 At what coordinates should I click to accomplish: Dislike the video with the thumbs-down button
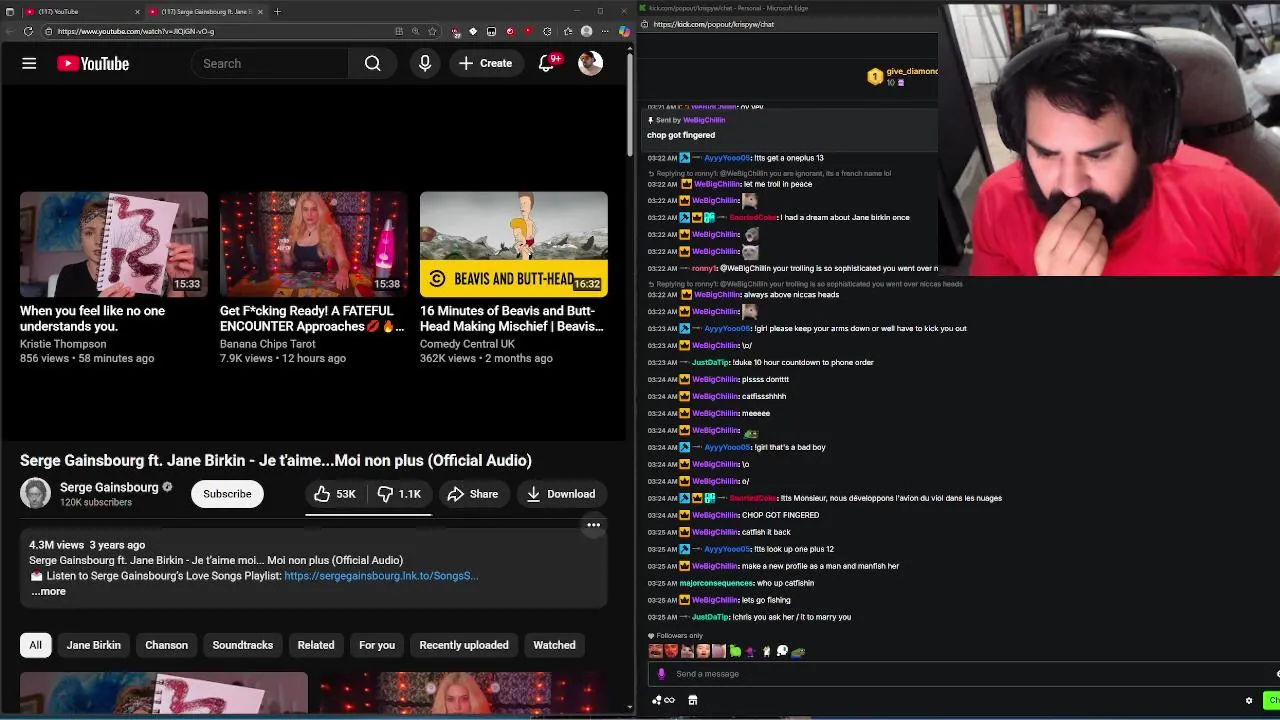(399, 494)
